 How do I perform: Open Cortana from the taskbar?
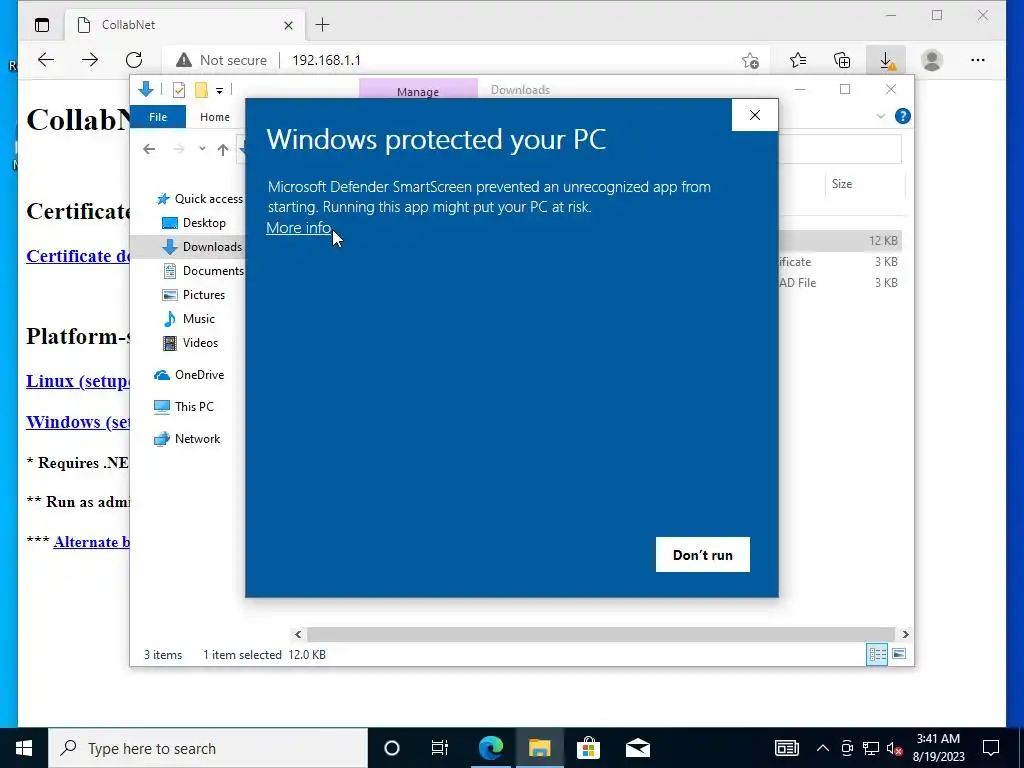tap(392, 748)
